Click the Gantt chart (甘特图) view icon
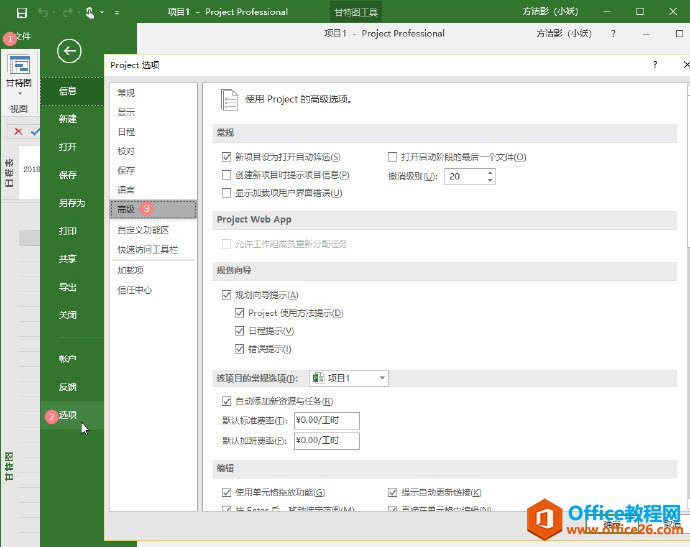This screenshot has width=690, height=547. point(19,66)
